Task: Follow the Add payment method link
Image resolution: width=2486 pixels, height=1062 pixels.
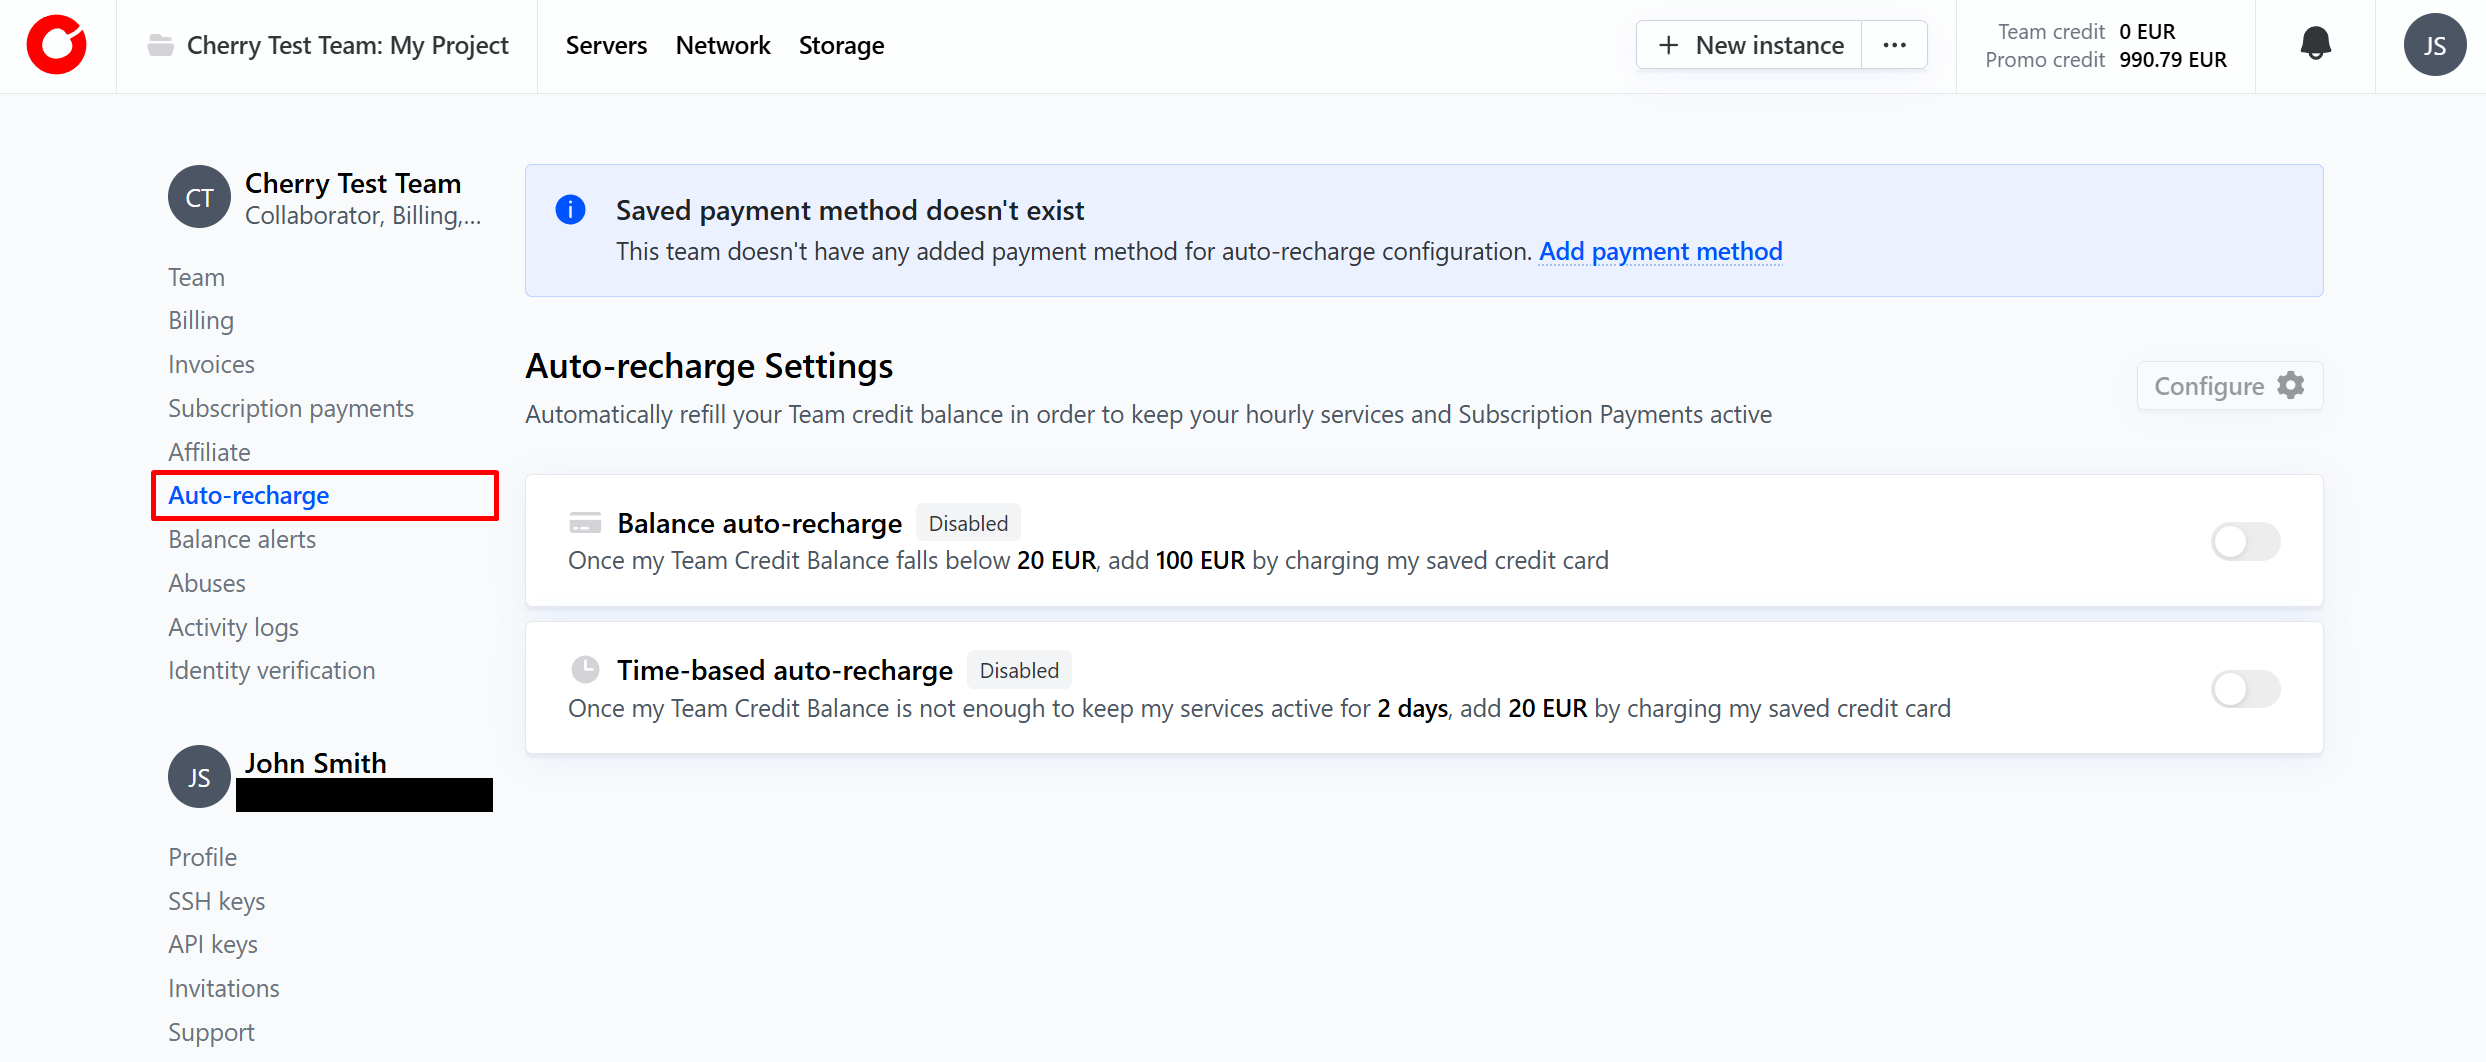Action: pyautogui.click(x=1660, y=251)
